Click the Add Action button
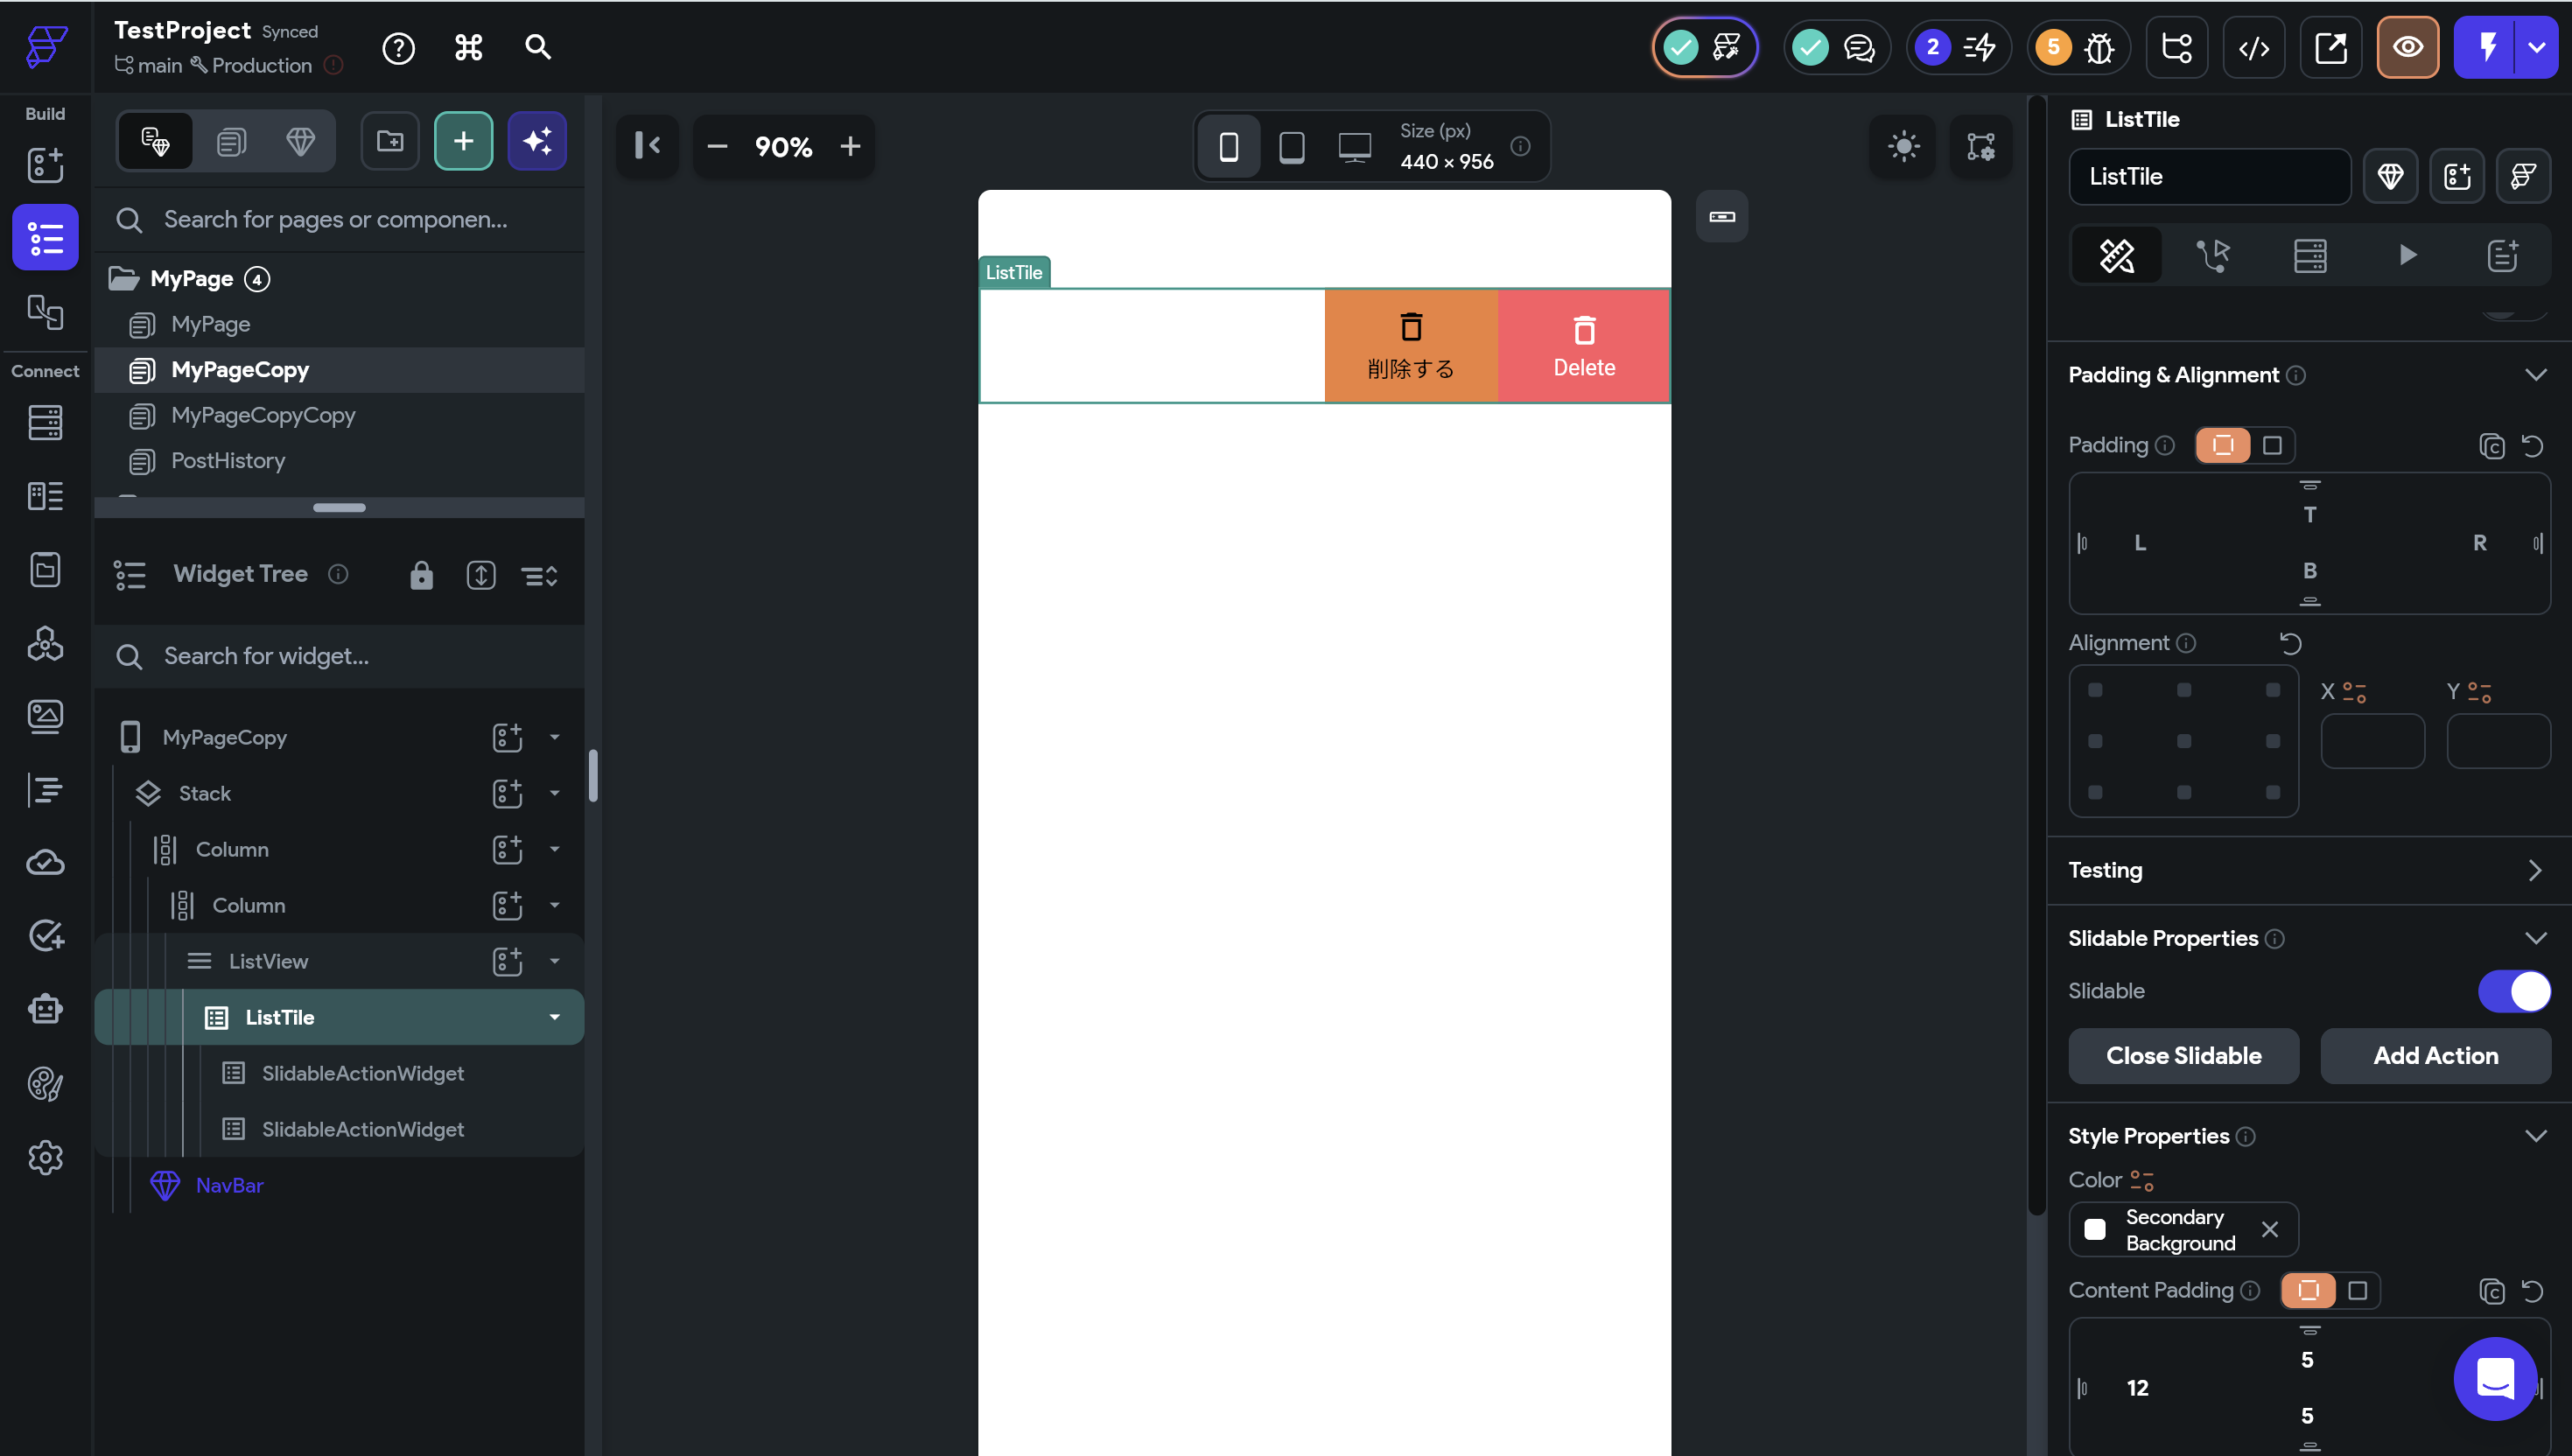This screenshot has height=1456, width=2572. pos(2435,1056)
